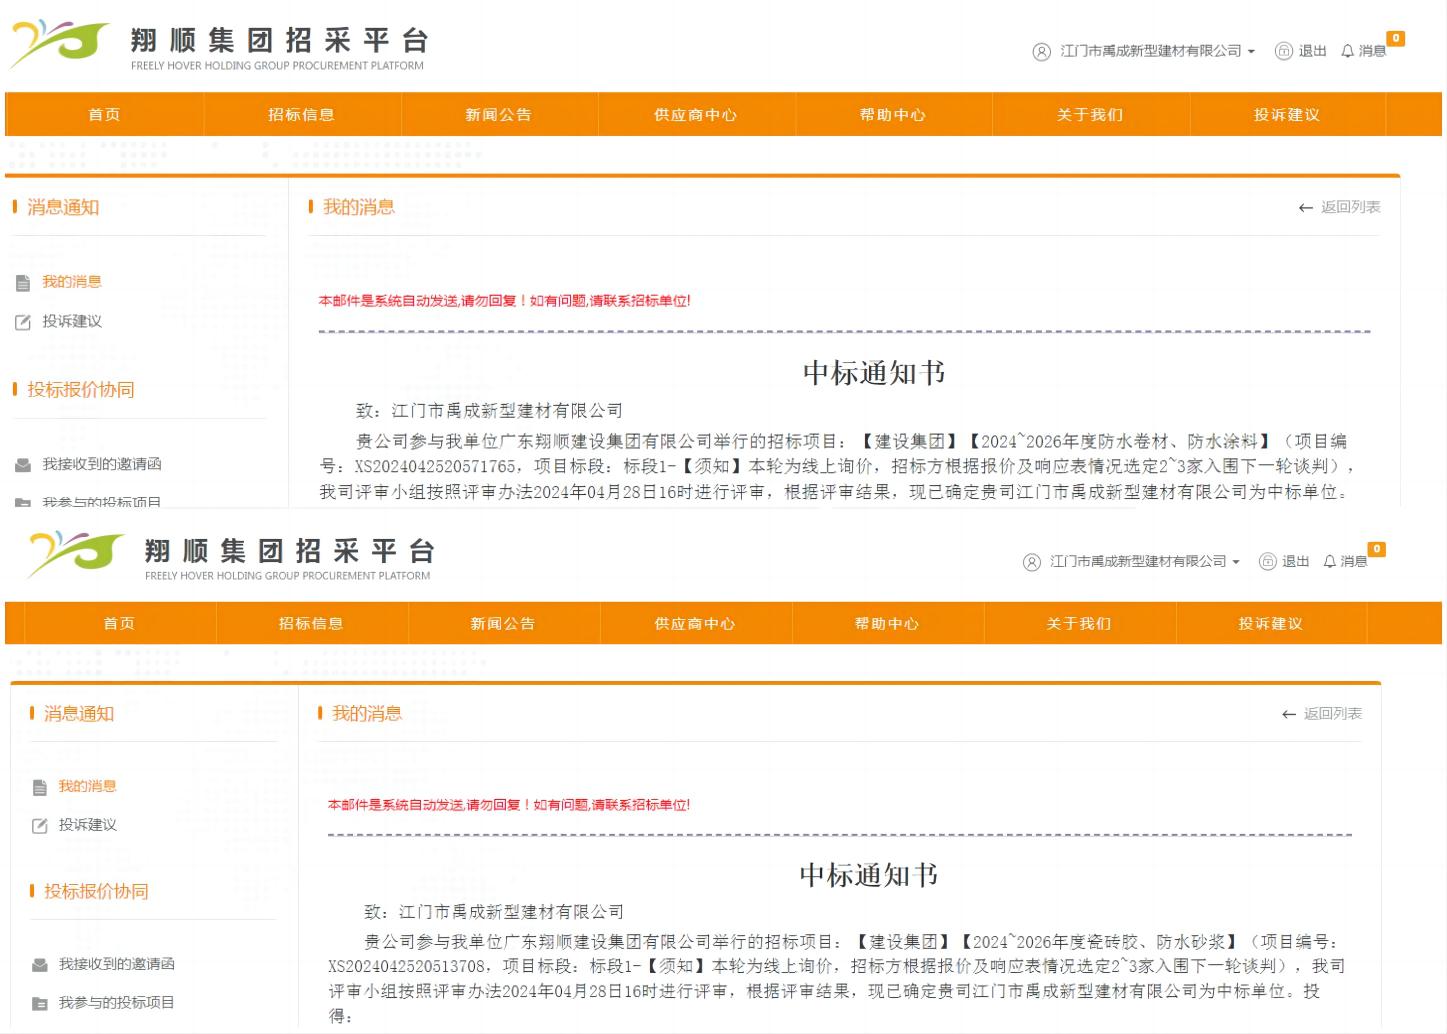Open the company account dropdown caret in the lower header

tap(1236, 562)
